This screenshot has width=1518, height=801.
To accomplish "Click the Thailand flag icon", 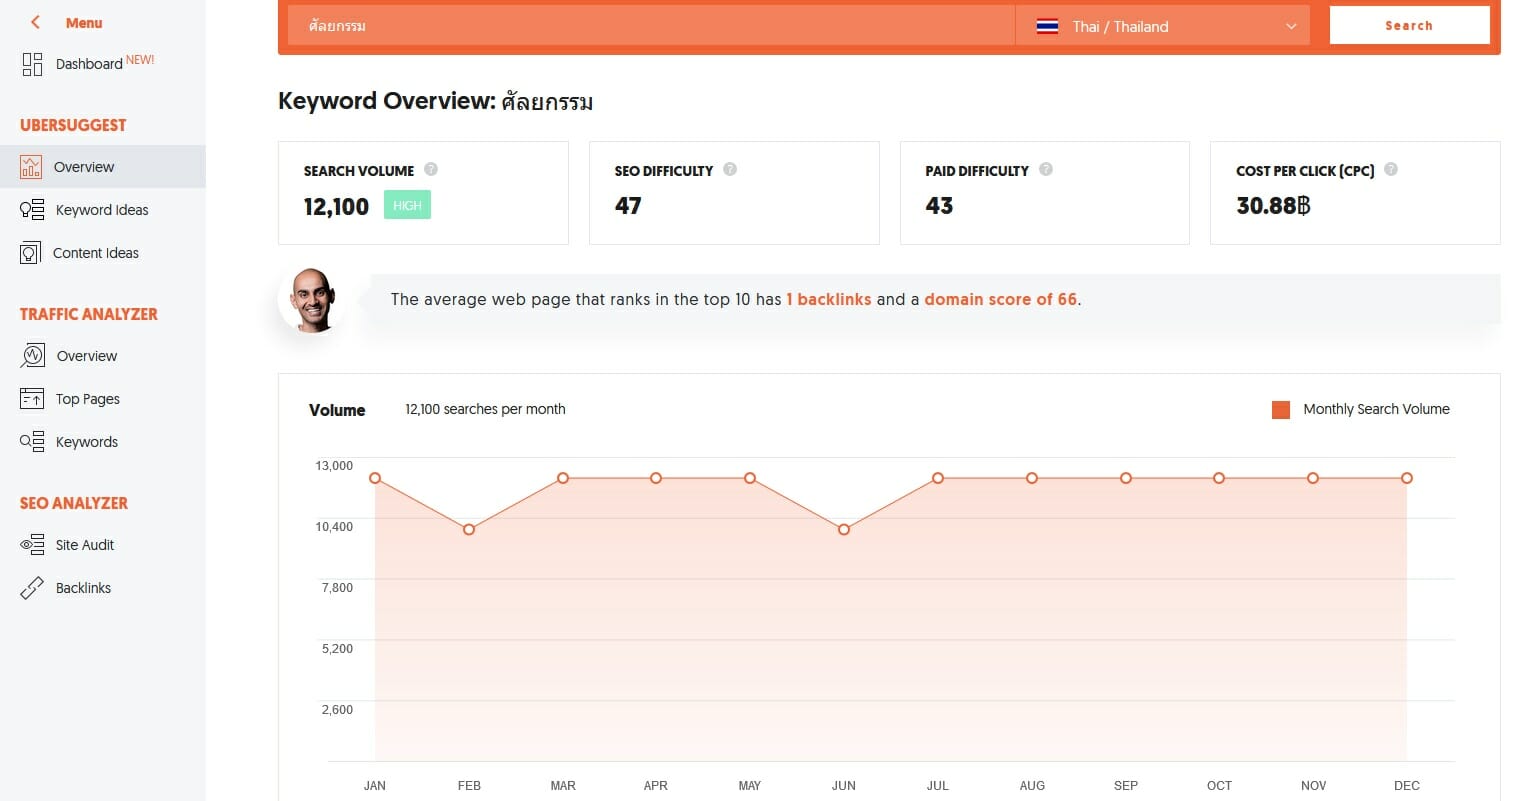I will [x=1047, y=27].
